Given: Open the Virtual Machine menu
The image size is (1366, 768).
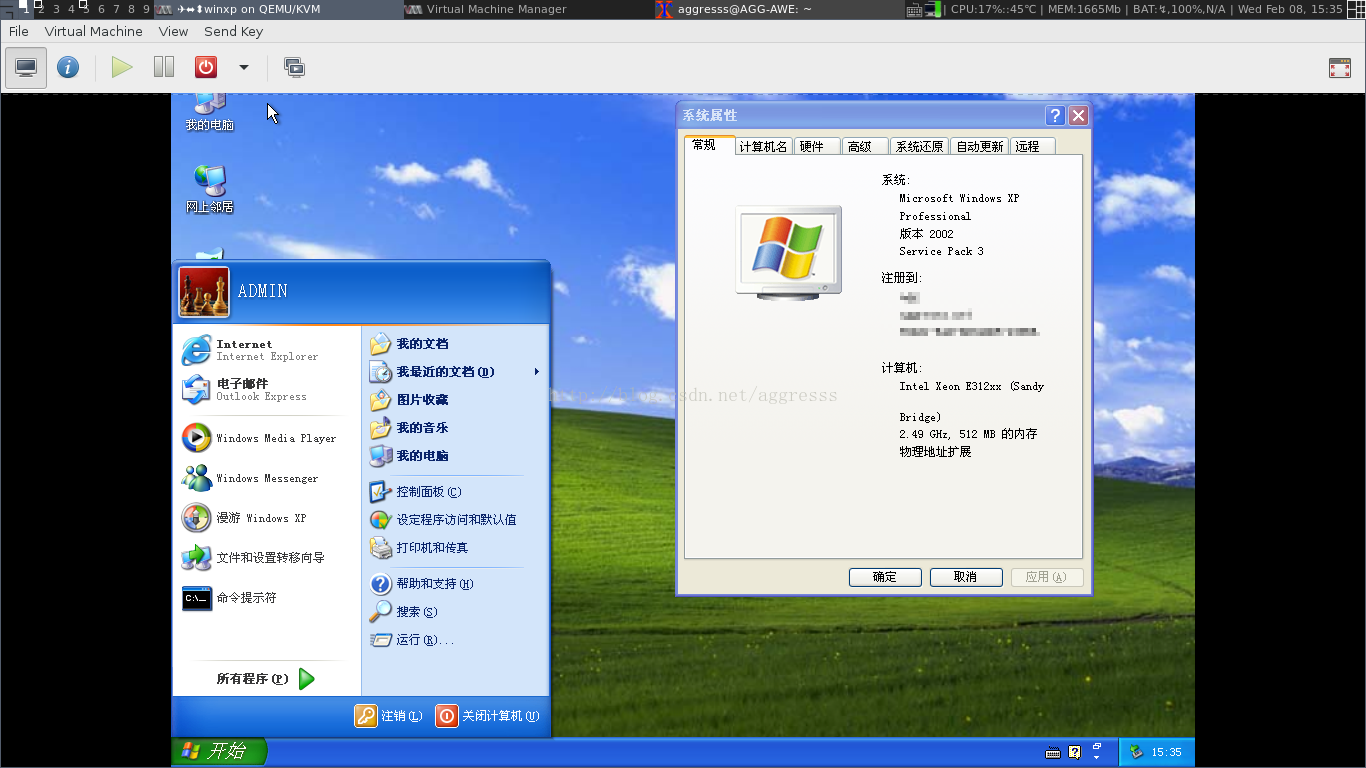Looking at the screenshot, I should pos(93,31).
